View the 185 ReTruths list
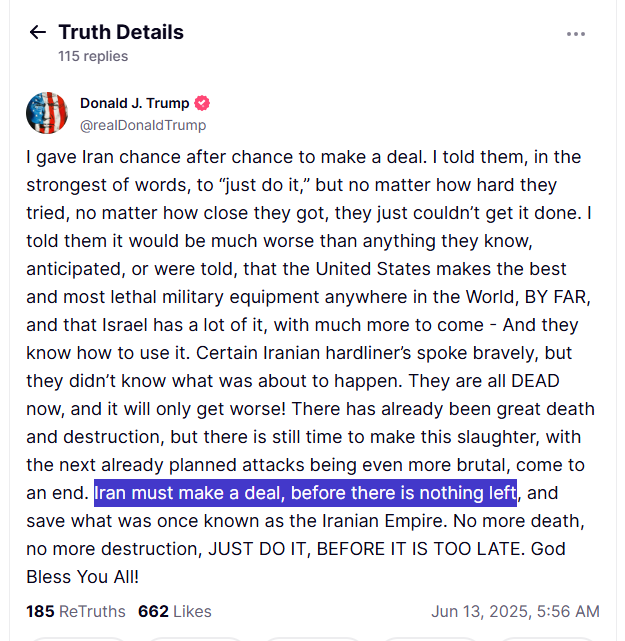Screen dimensions: 625x641 point(76,611)
